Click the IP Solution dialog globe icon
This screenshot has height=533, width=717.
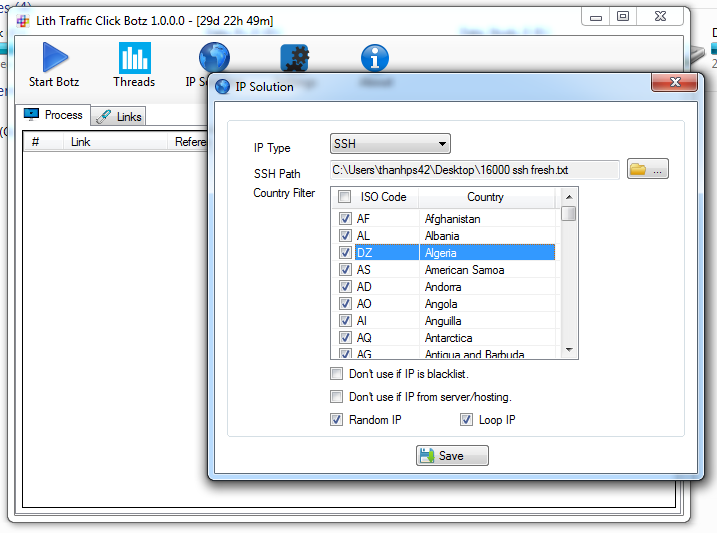tap(223, 86)
